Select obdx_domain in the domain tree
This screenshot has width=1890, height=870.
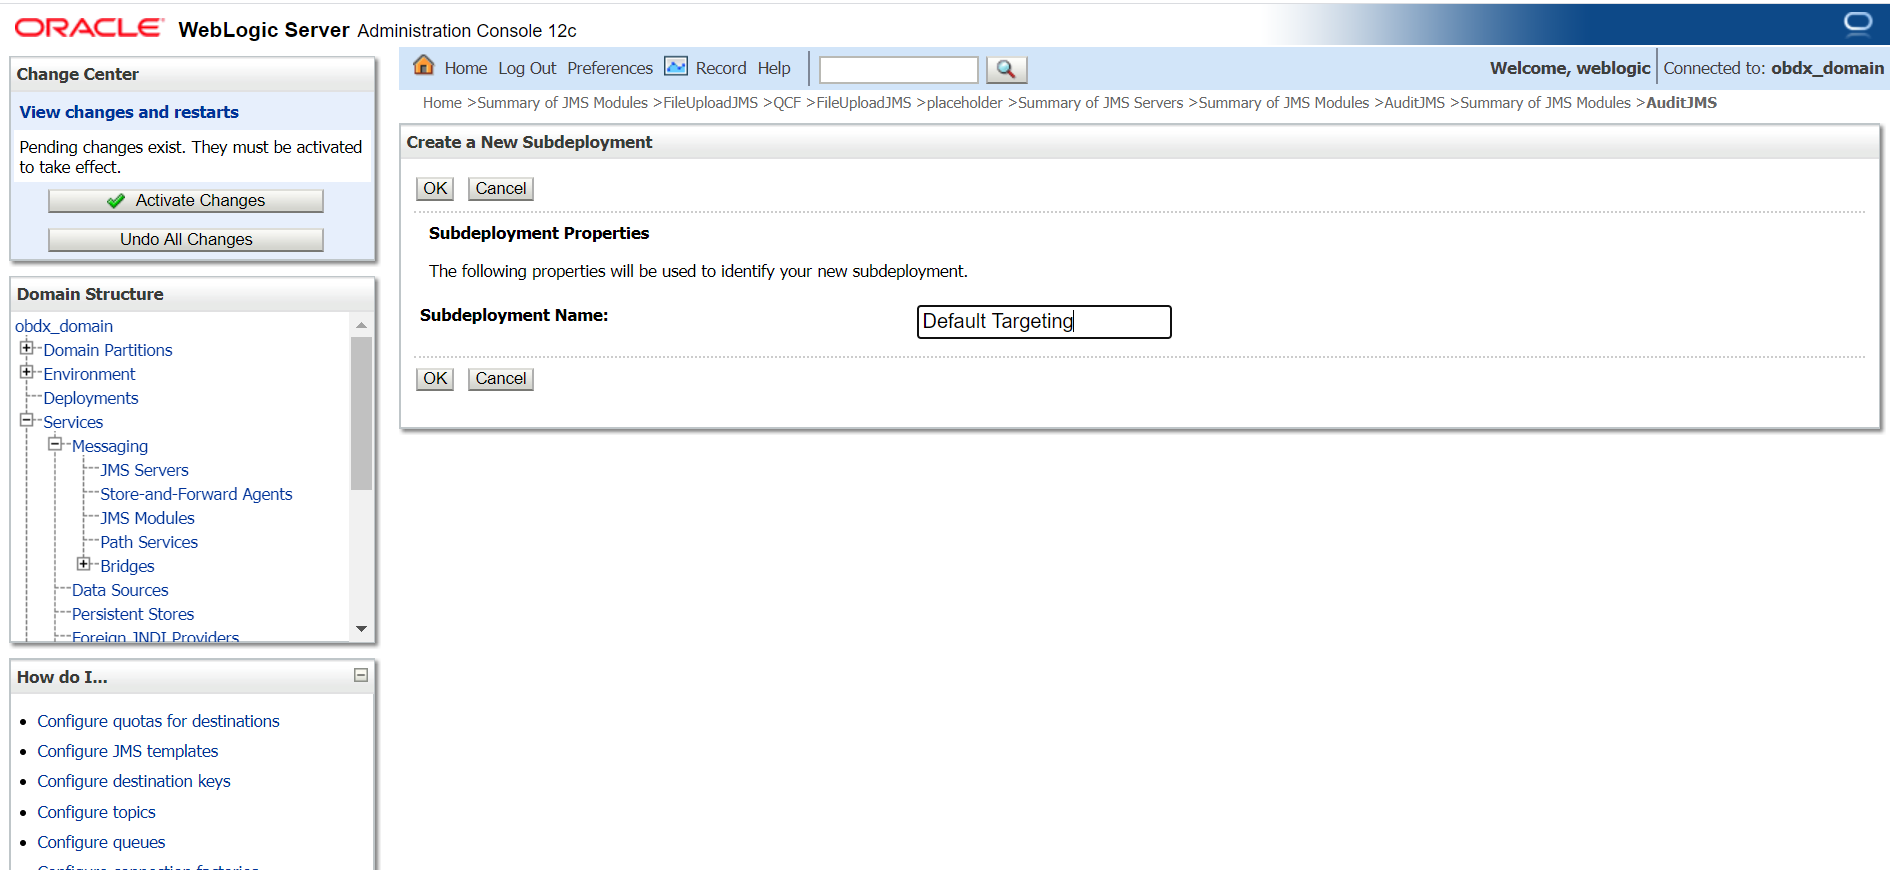click(x=64, y=326)
